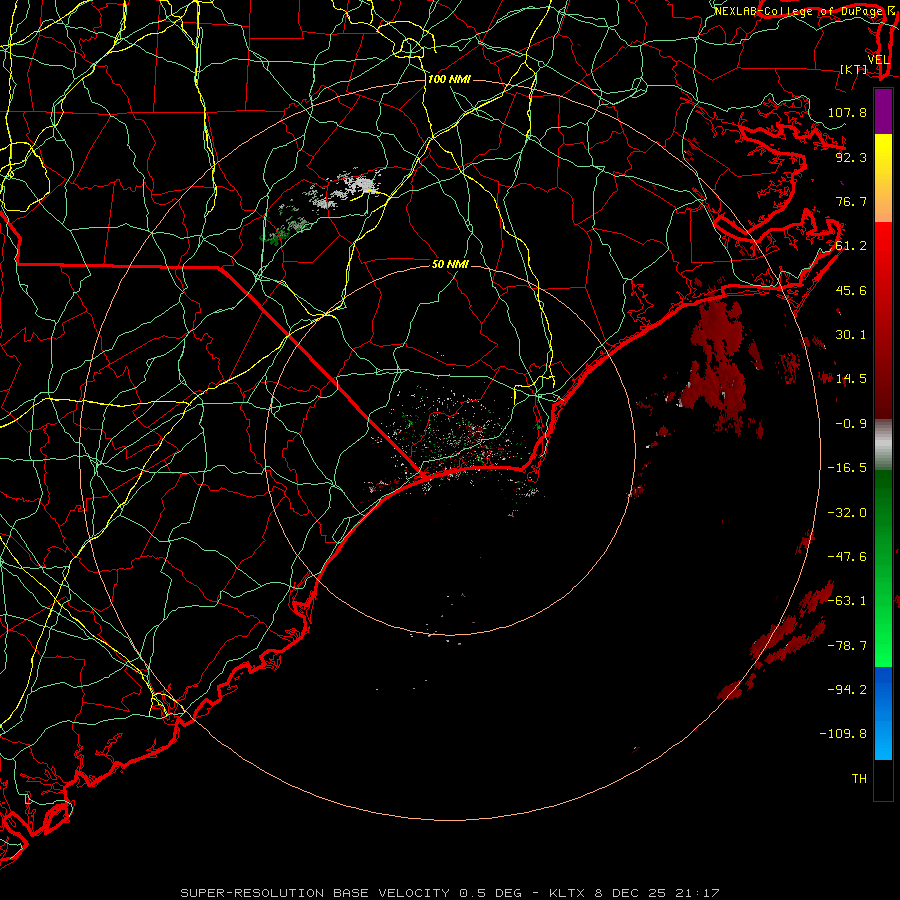Click the [KT] units label
The width and height of the screenshot is (900, 900).
click(854, 69)
